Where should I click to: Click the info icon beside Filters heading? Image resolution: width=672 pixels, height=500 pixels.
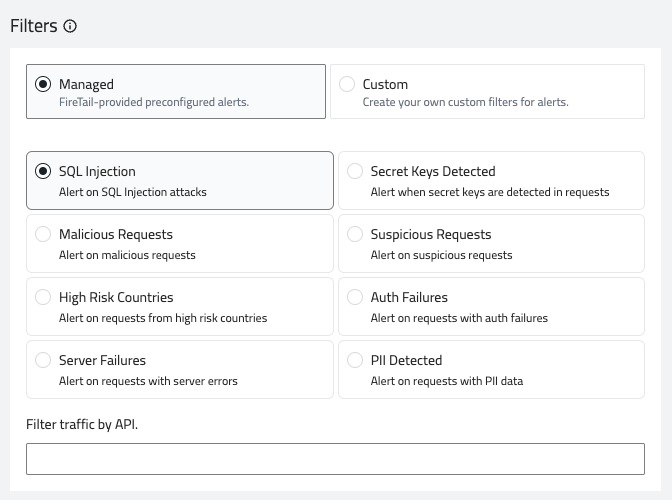[x=70, y=27]
